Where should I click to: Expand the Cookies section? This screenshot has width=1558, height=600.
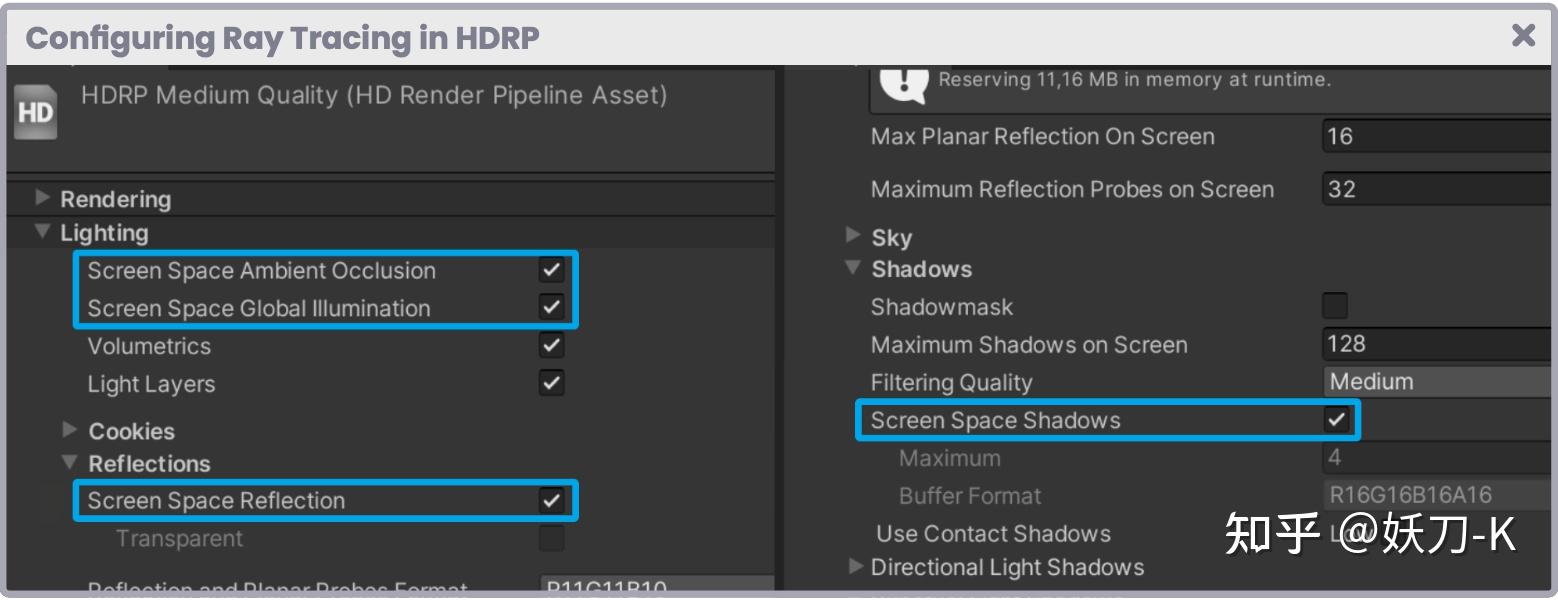[x=71, y=430]
